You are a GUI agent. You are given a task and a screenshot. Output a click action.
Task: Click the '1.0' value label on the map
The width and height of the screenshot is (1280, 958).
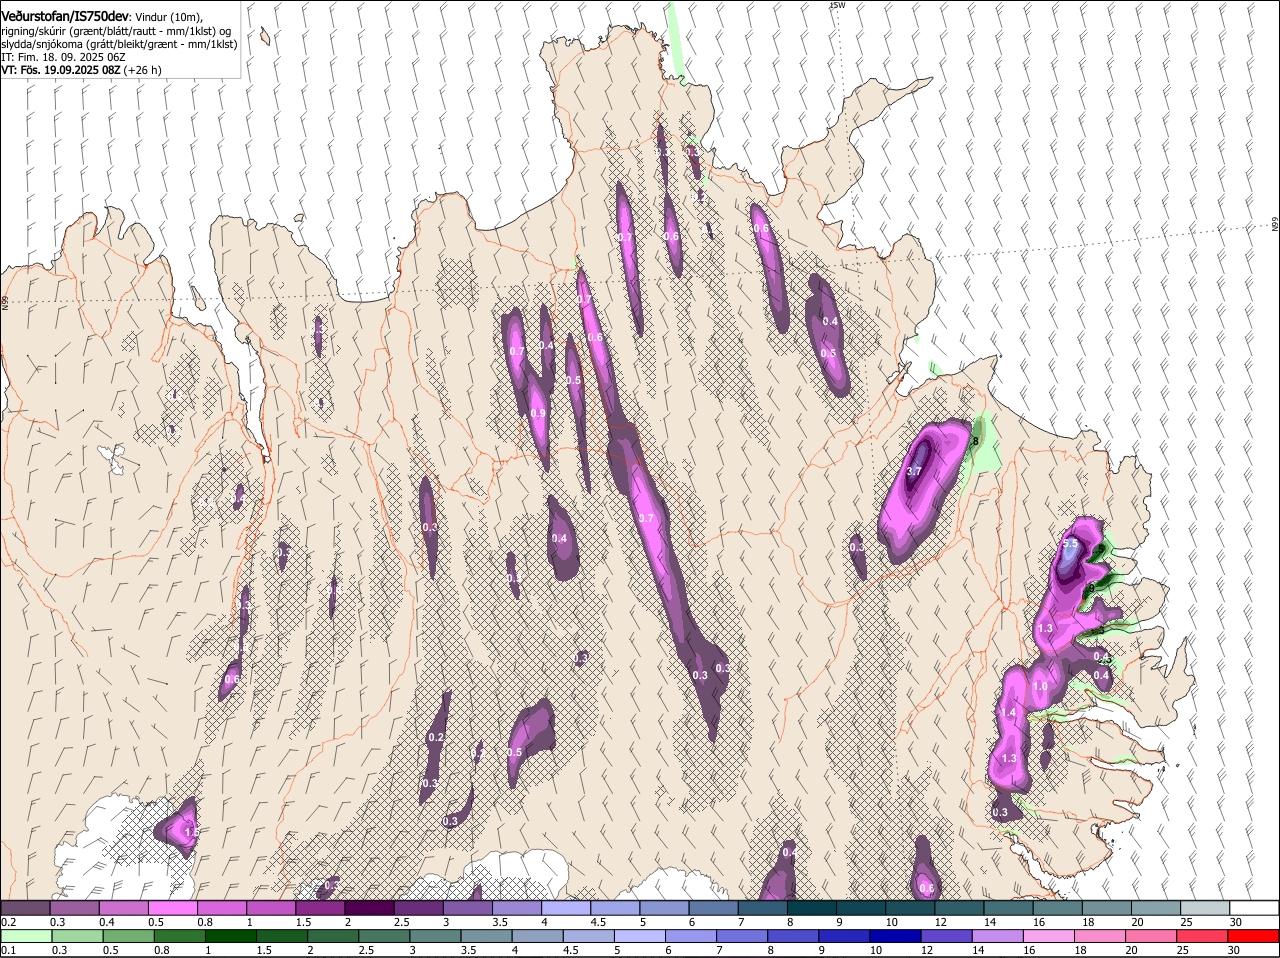1040,687
